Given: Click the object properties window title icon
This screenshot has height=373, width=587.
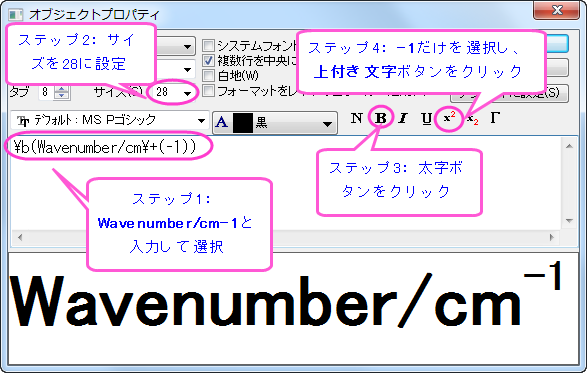Looking at the screenshot, I should [16, 15].
